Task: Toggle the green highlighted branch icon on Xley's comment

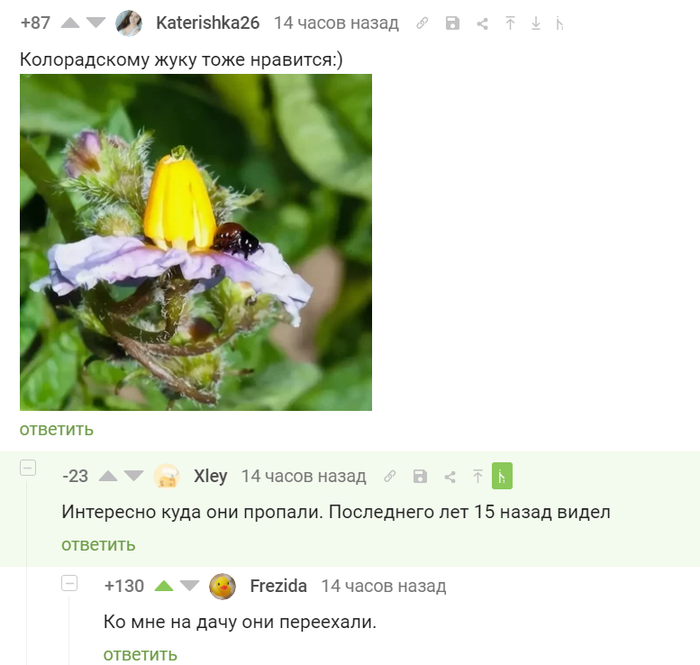Action: [502, 476]
